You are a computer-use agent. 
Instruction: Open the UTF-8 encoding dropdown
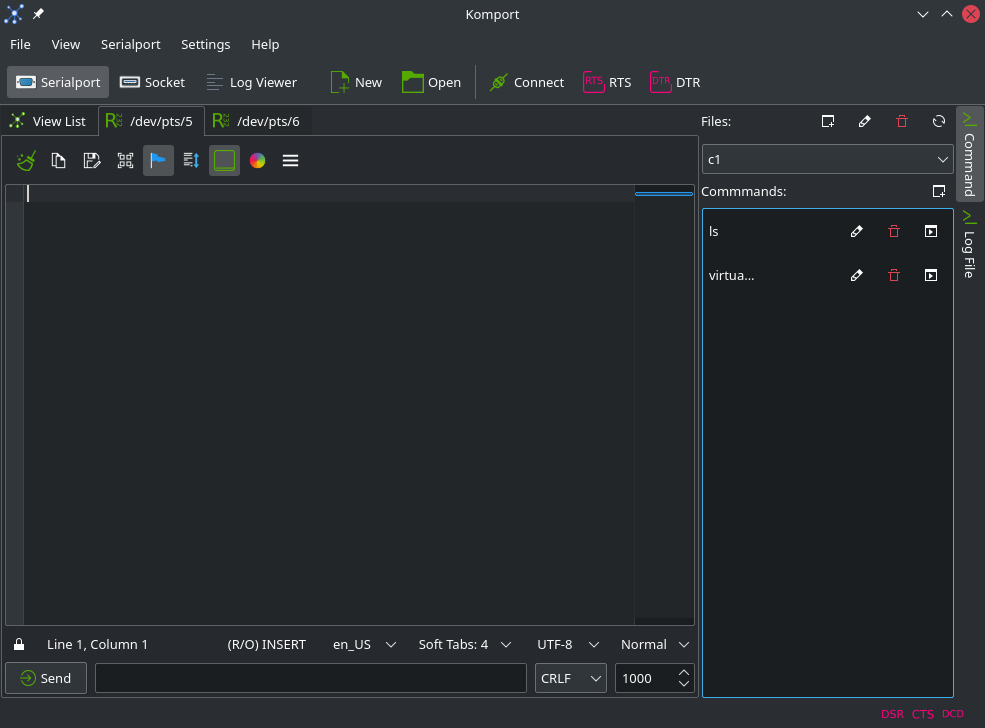(x=568, y=644)
